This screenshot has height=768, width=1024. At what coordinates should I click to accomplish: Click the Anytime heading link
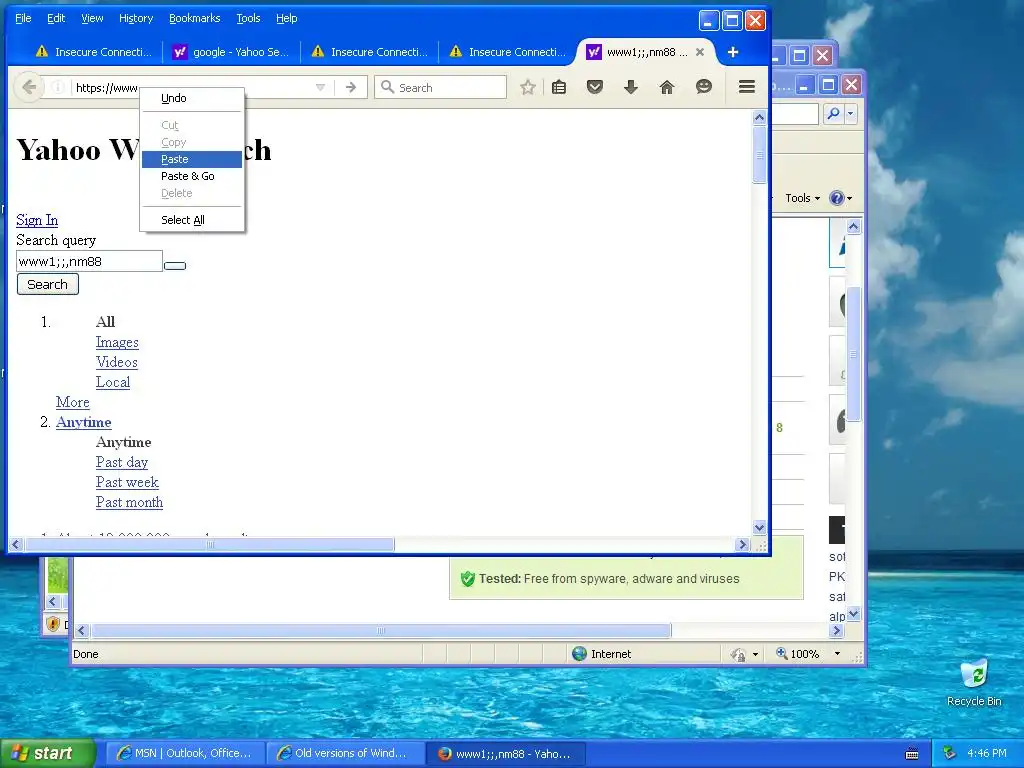click(84, 422)
